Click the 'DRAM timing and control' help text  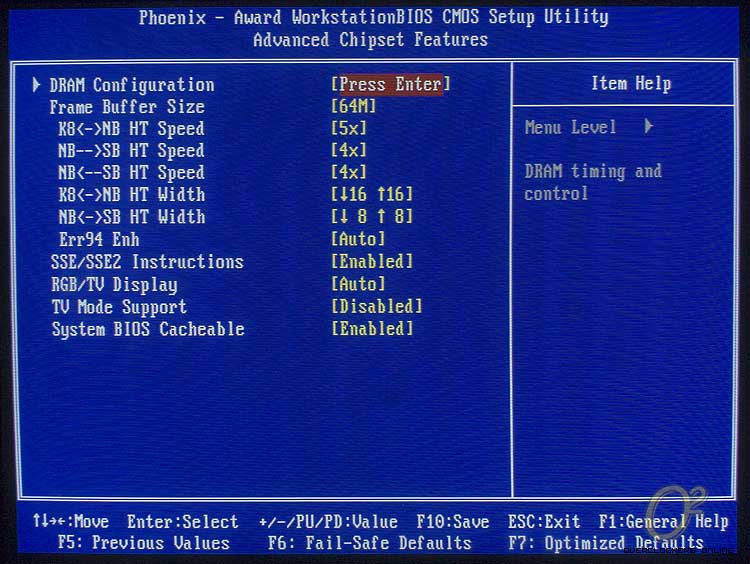(593, 183)
